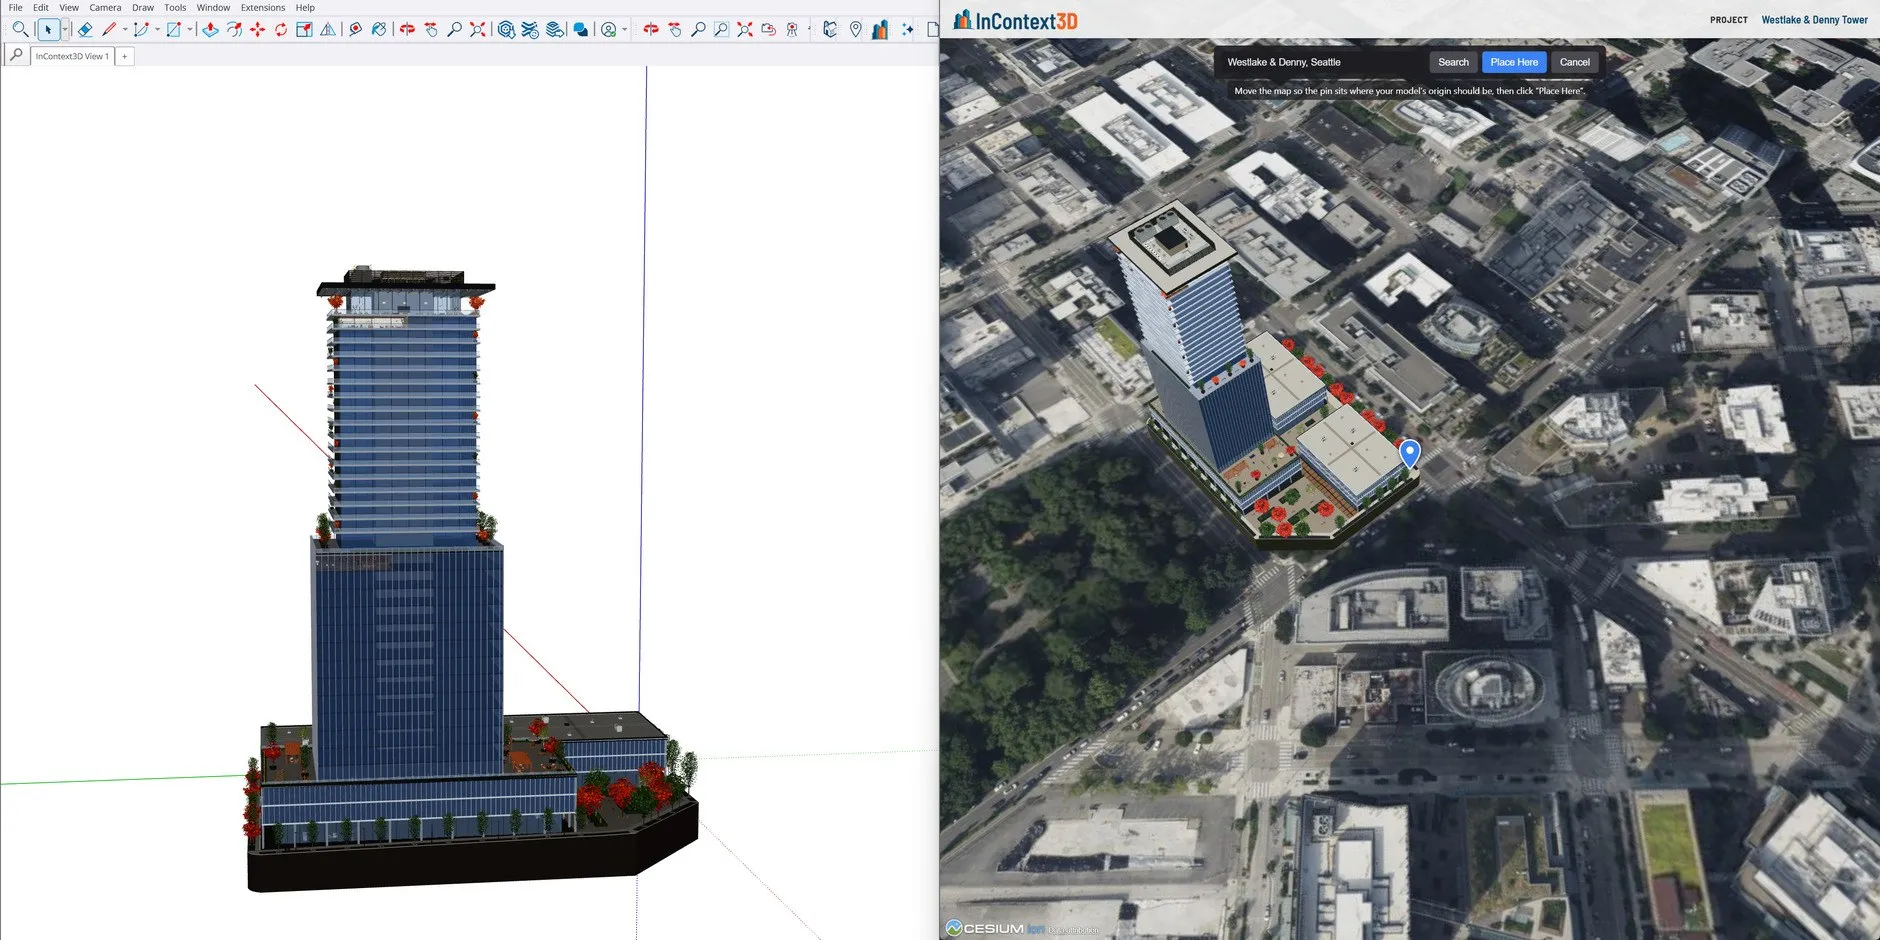Select the Move tool

(x=257, y=30)
